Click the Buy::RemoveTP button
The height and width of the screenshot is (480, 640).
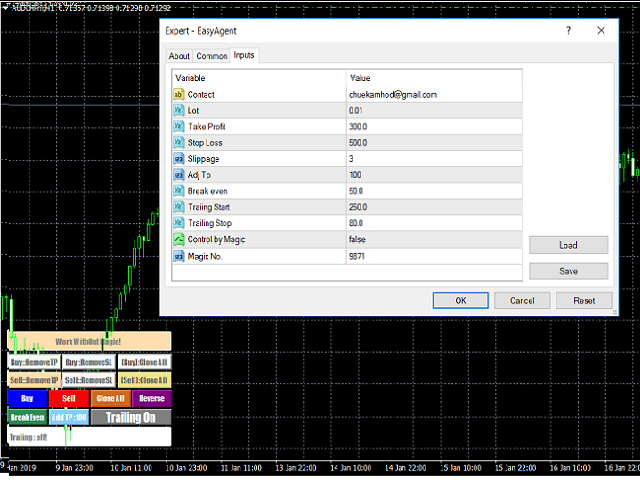click(34, 362)
